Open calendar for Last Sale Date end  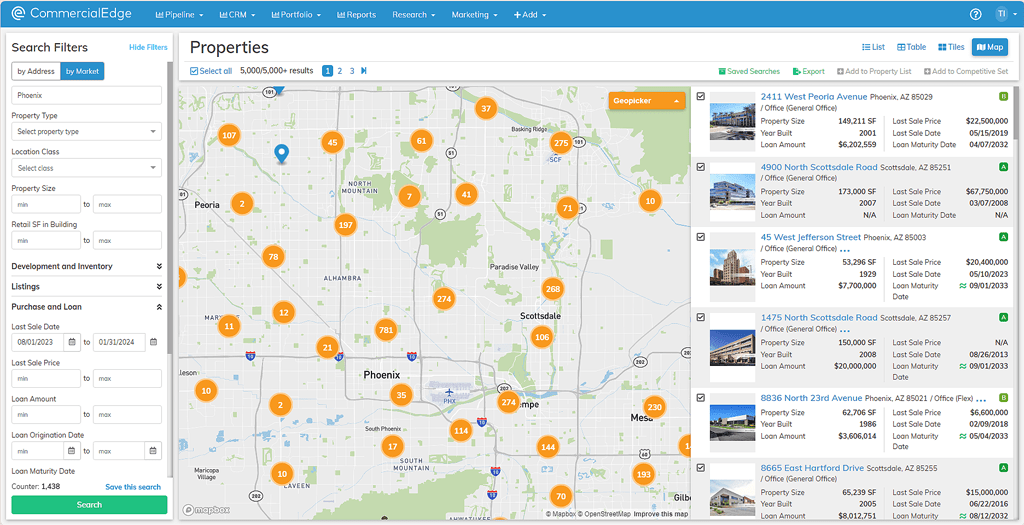click(153, 342)
